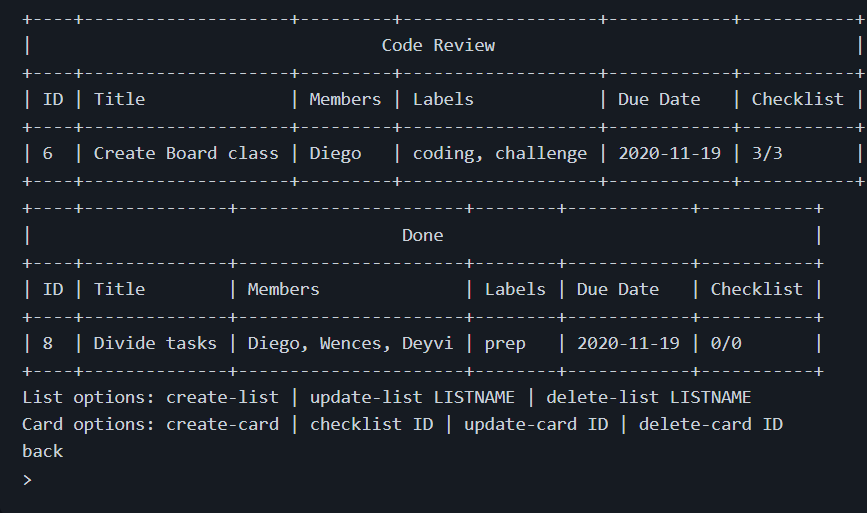
Task: Select the title Create Board class
Action: [x=186, y=153]
